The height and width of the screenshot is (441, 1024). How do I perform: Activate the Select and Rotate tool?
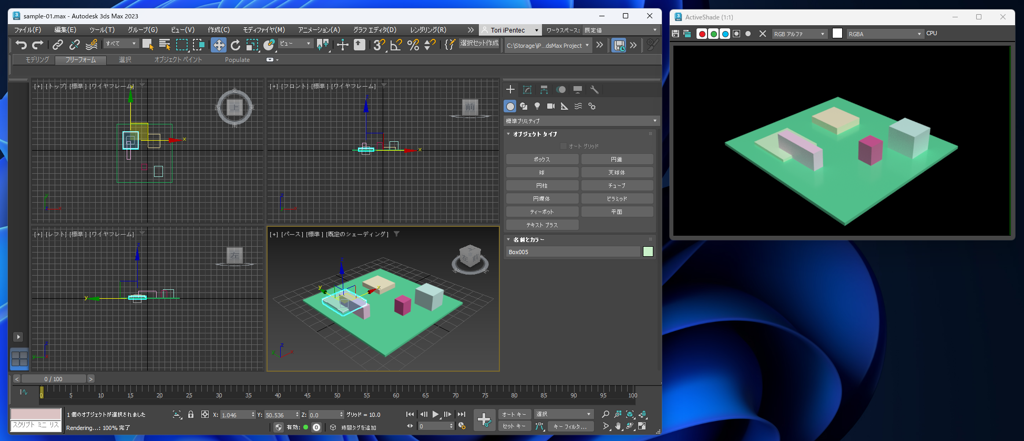(x=236, y=44)
